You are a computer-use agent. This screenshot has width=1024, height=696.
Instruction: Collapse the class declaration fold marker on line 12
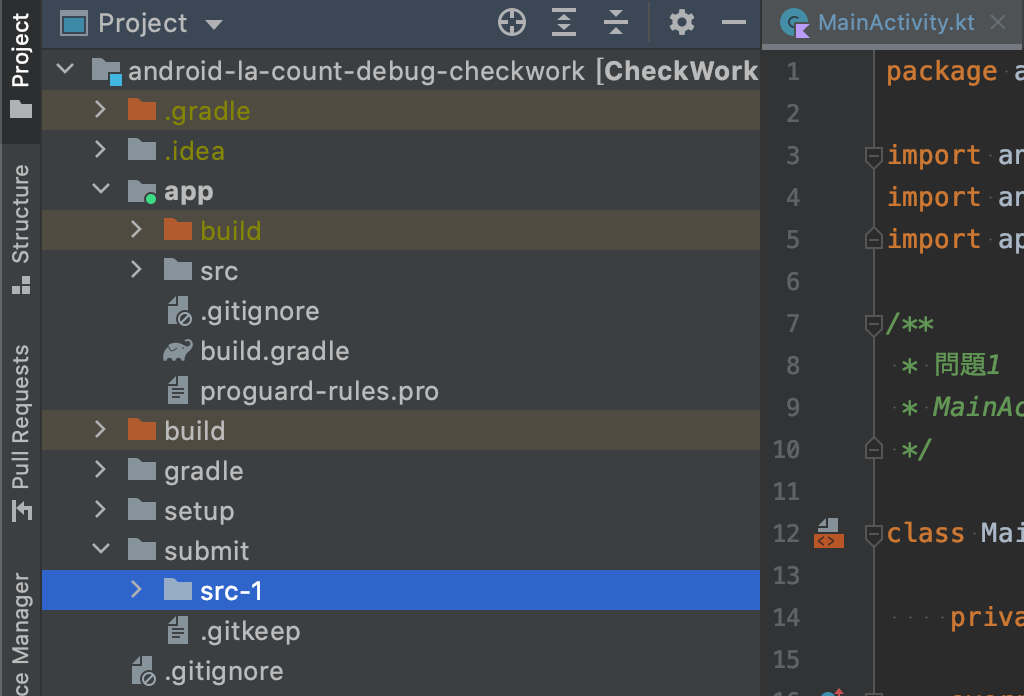(872, 533)
